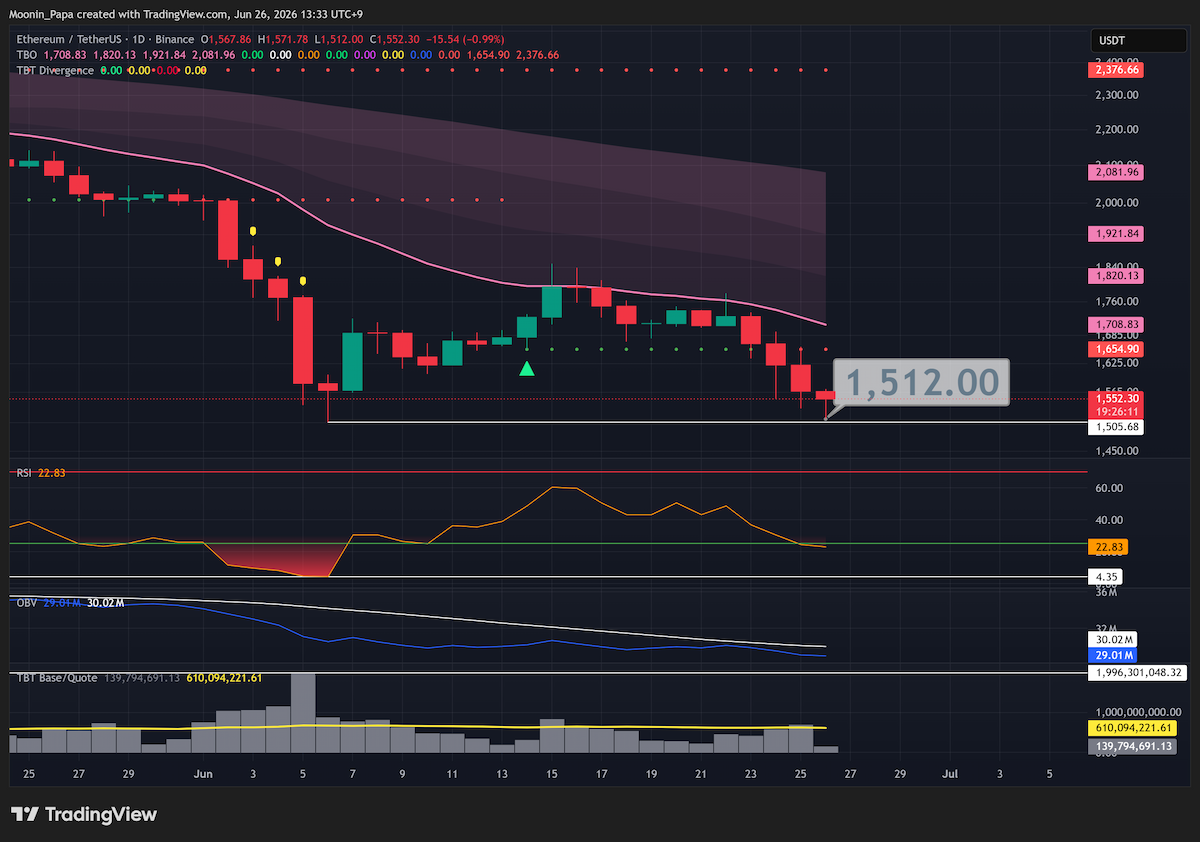Click the 2,081.96 pink price label

1118,172
